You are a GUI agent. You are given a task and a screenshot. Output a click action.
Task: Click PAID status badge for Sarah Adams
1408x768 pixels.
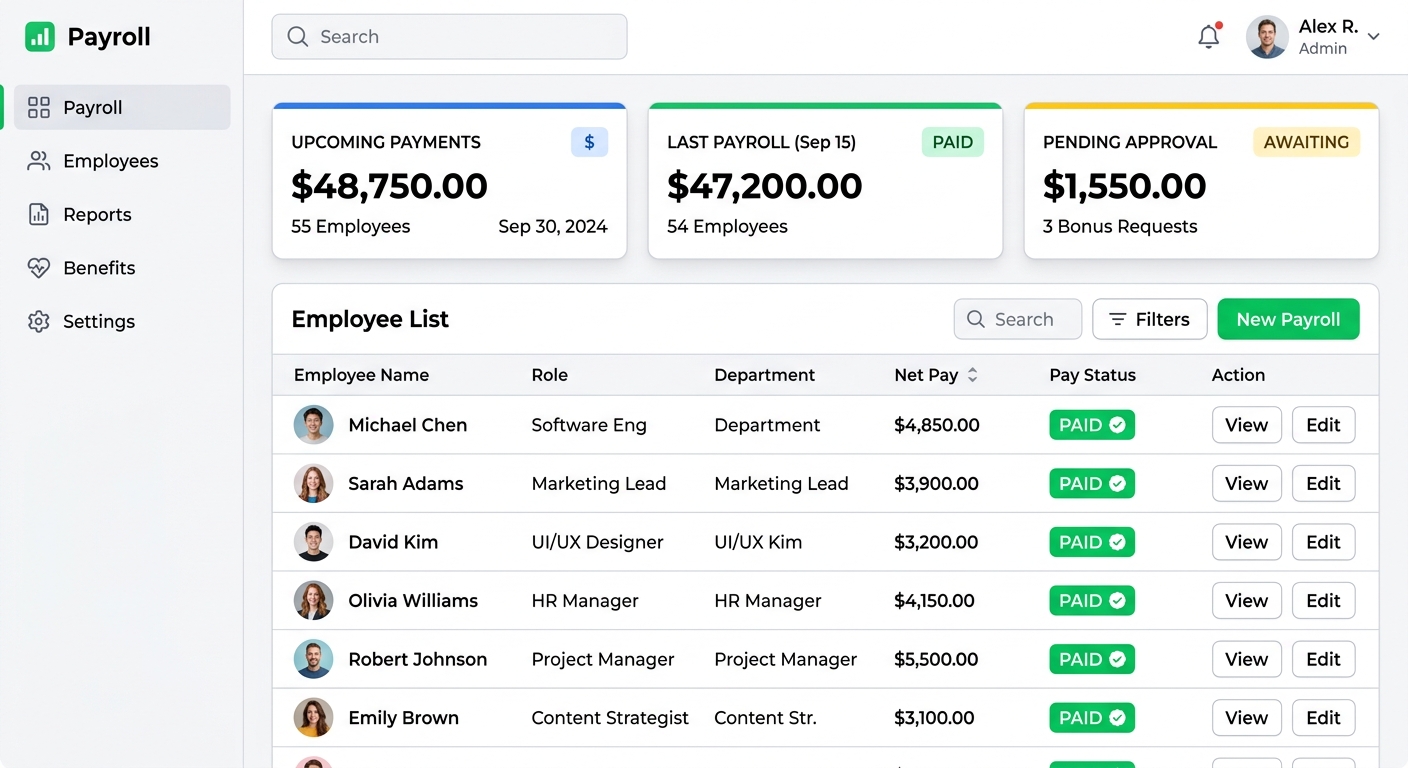(1092, 483)
